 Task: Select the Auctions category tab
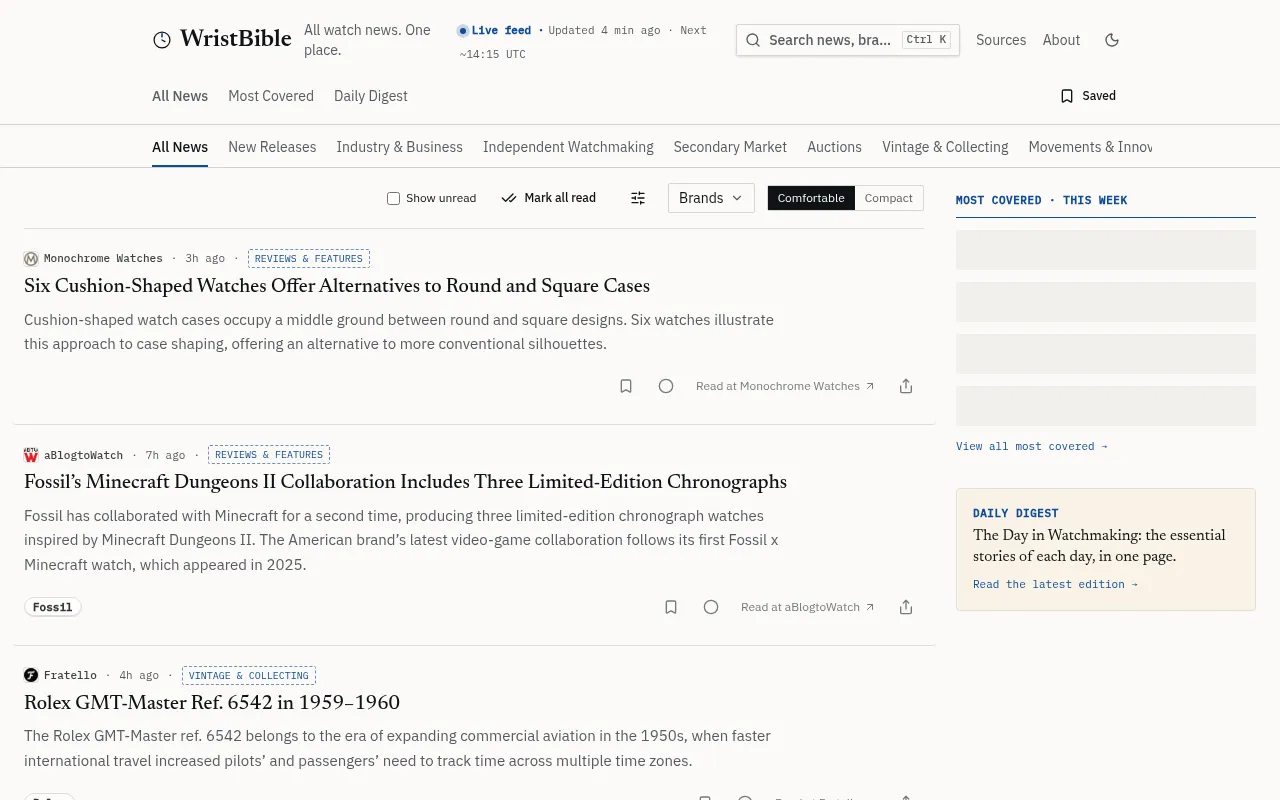click(834, 147)
